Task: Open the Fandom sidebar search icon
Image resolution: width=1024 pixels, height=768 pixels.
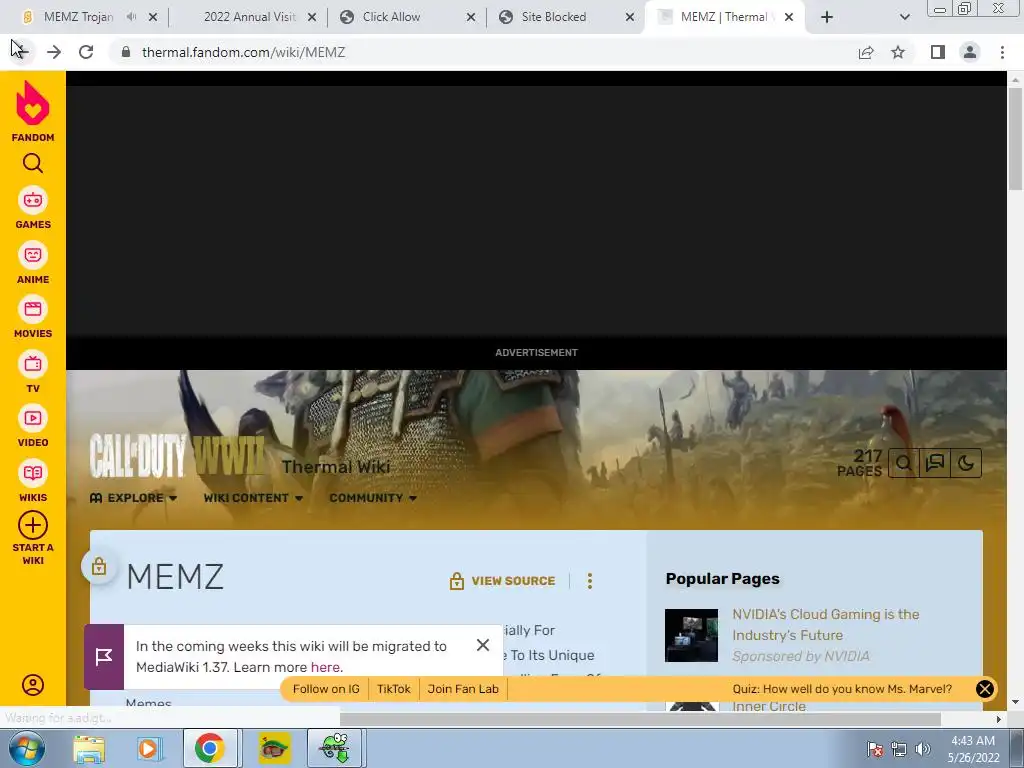Action: click(33, 163)
